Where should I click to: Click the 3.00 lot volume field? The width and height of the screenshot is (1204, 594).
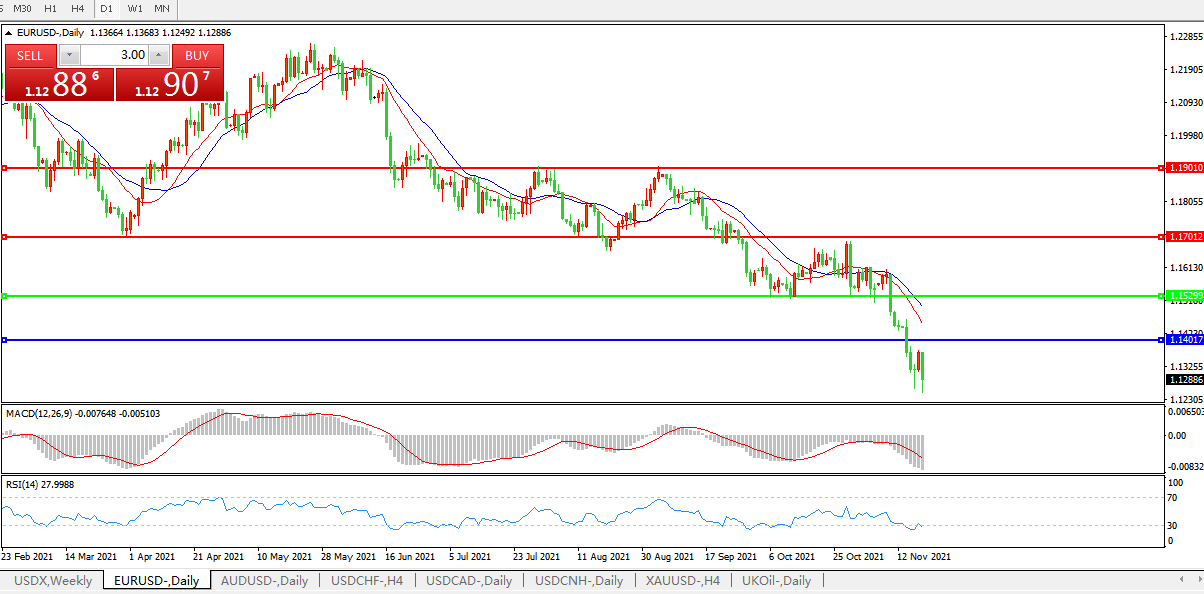click(x=113, y=55)
